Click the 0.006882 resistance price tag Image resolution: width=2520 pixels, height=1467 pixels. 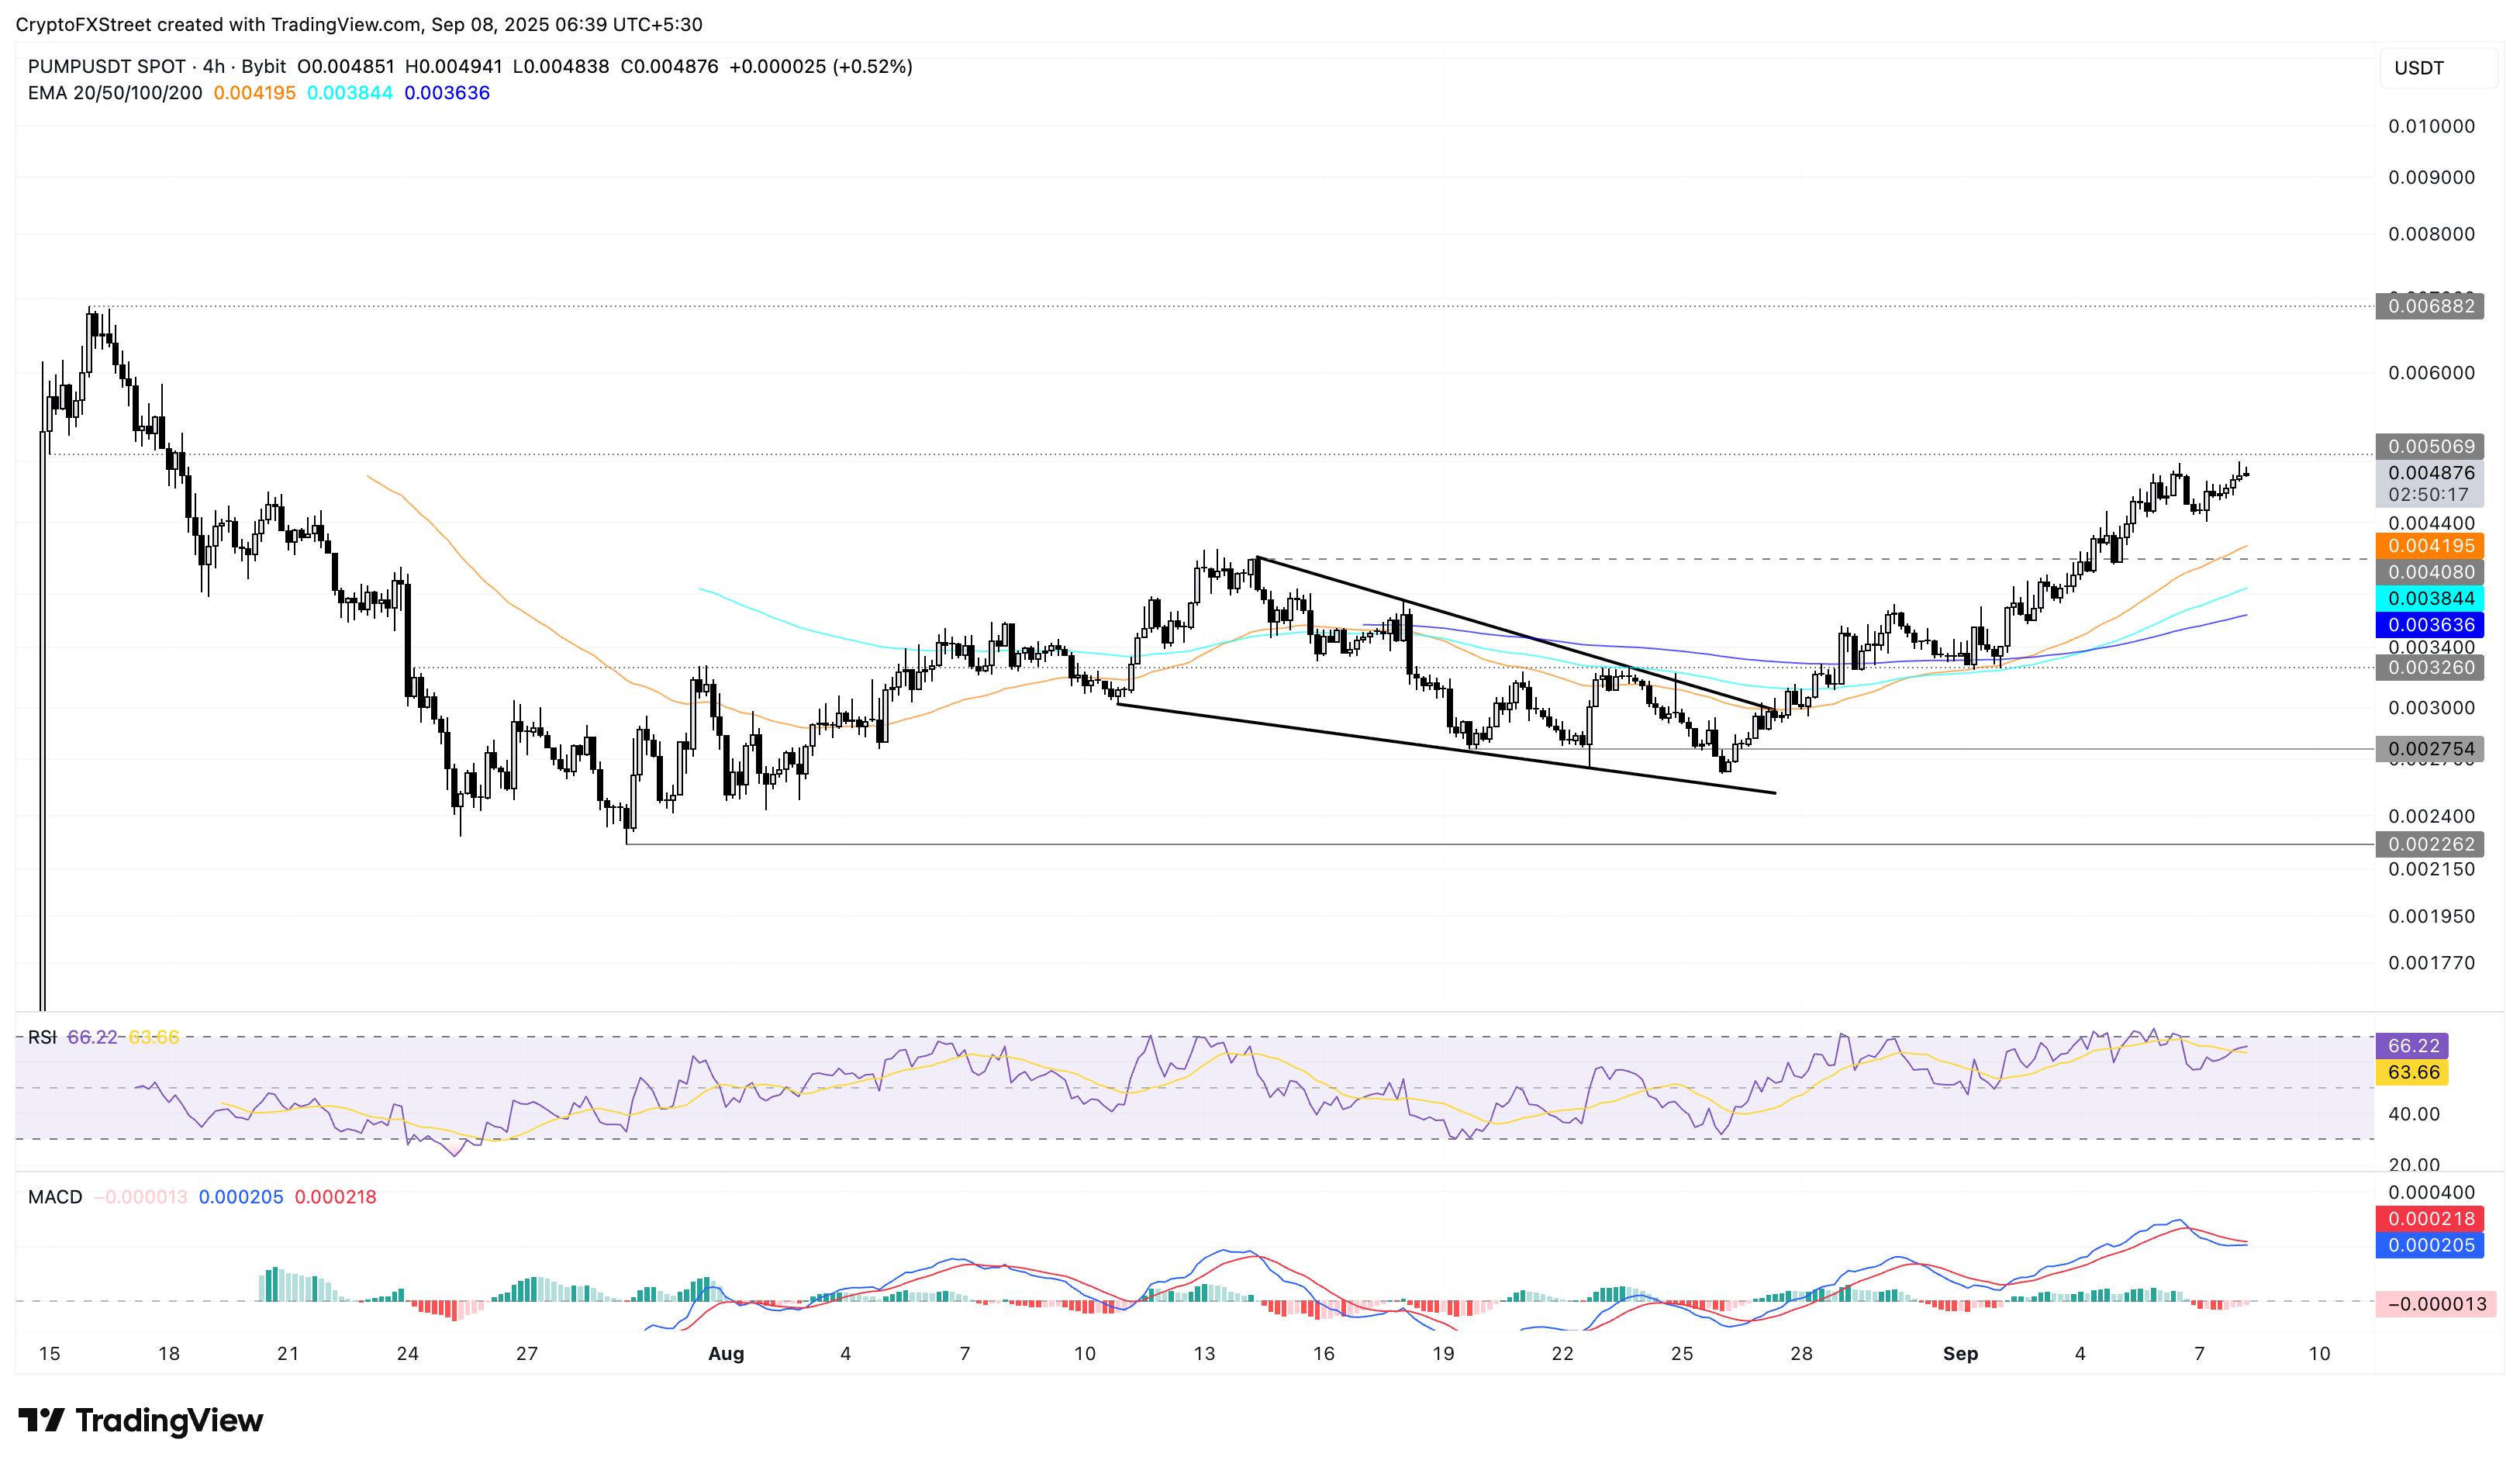point(2430,306)
